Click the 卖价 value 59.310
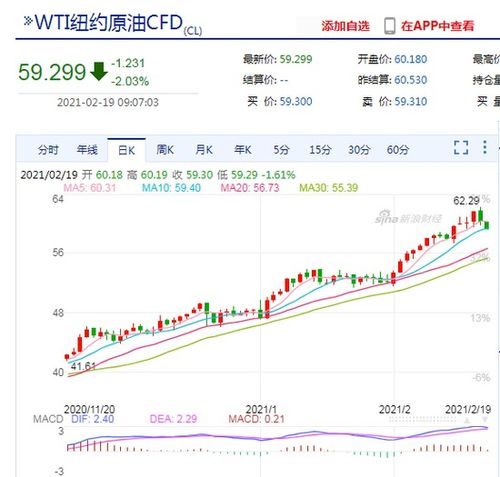Image resolution: width=500 pixels, height=477 pixels. [411, 101]
